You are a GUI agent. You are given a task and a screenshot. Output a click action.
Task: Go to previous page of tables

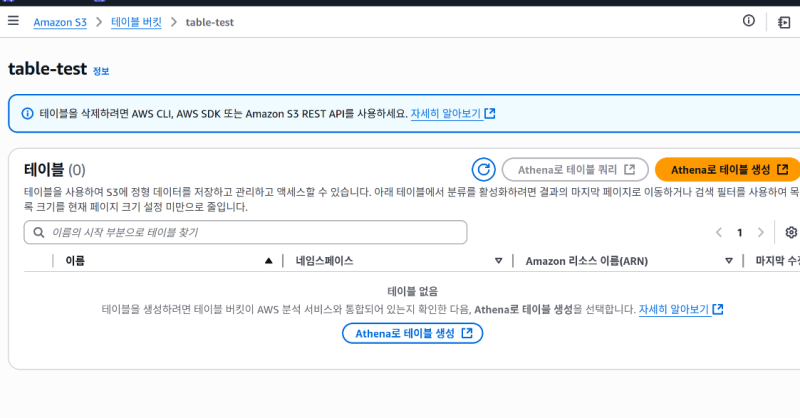[x=719, y=233]
